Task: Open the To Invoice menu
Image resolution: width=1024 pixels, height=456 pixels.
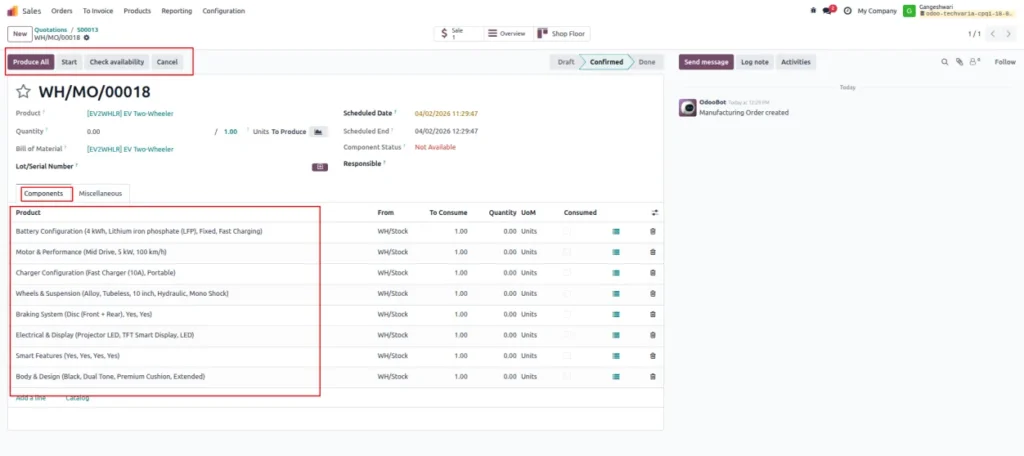Action: pos(98,10)
